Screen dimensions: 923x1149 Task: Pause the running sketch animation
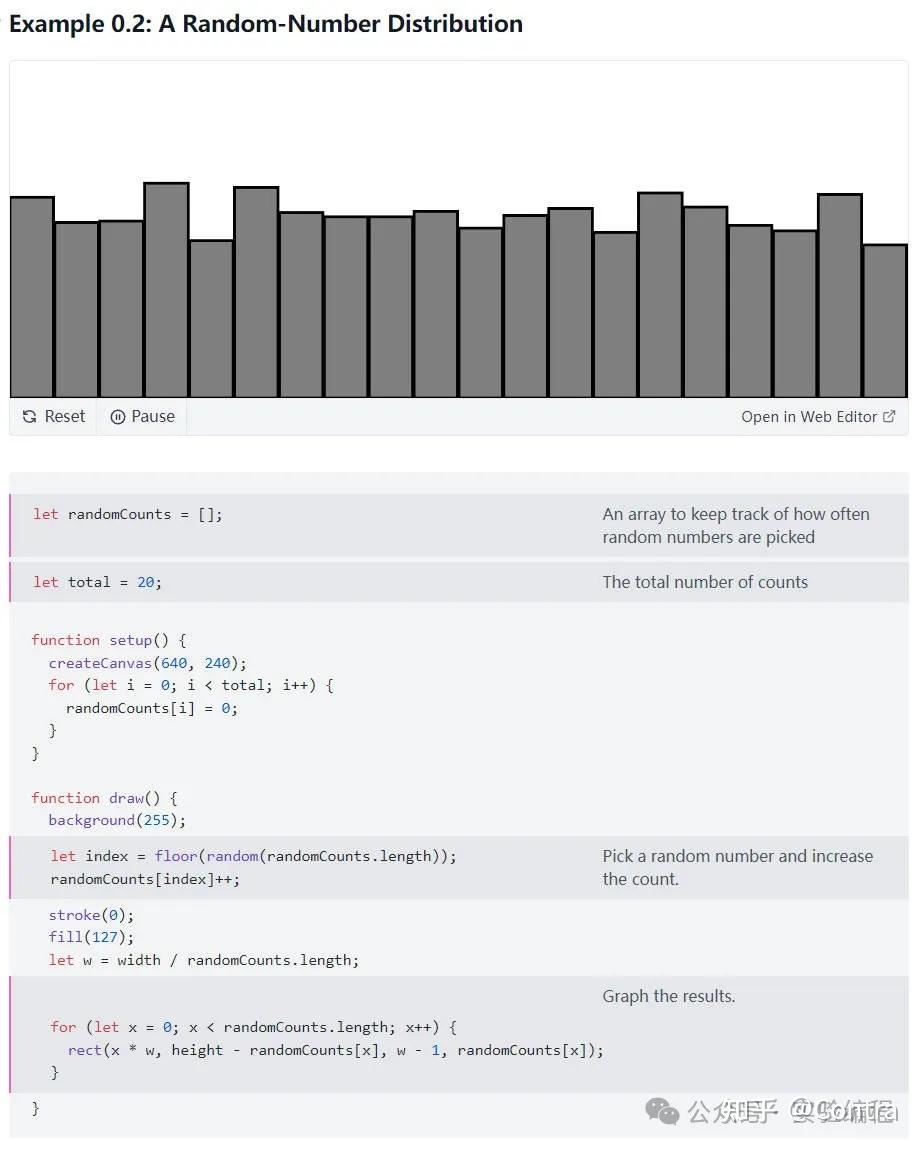pos(142,417)
